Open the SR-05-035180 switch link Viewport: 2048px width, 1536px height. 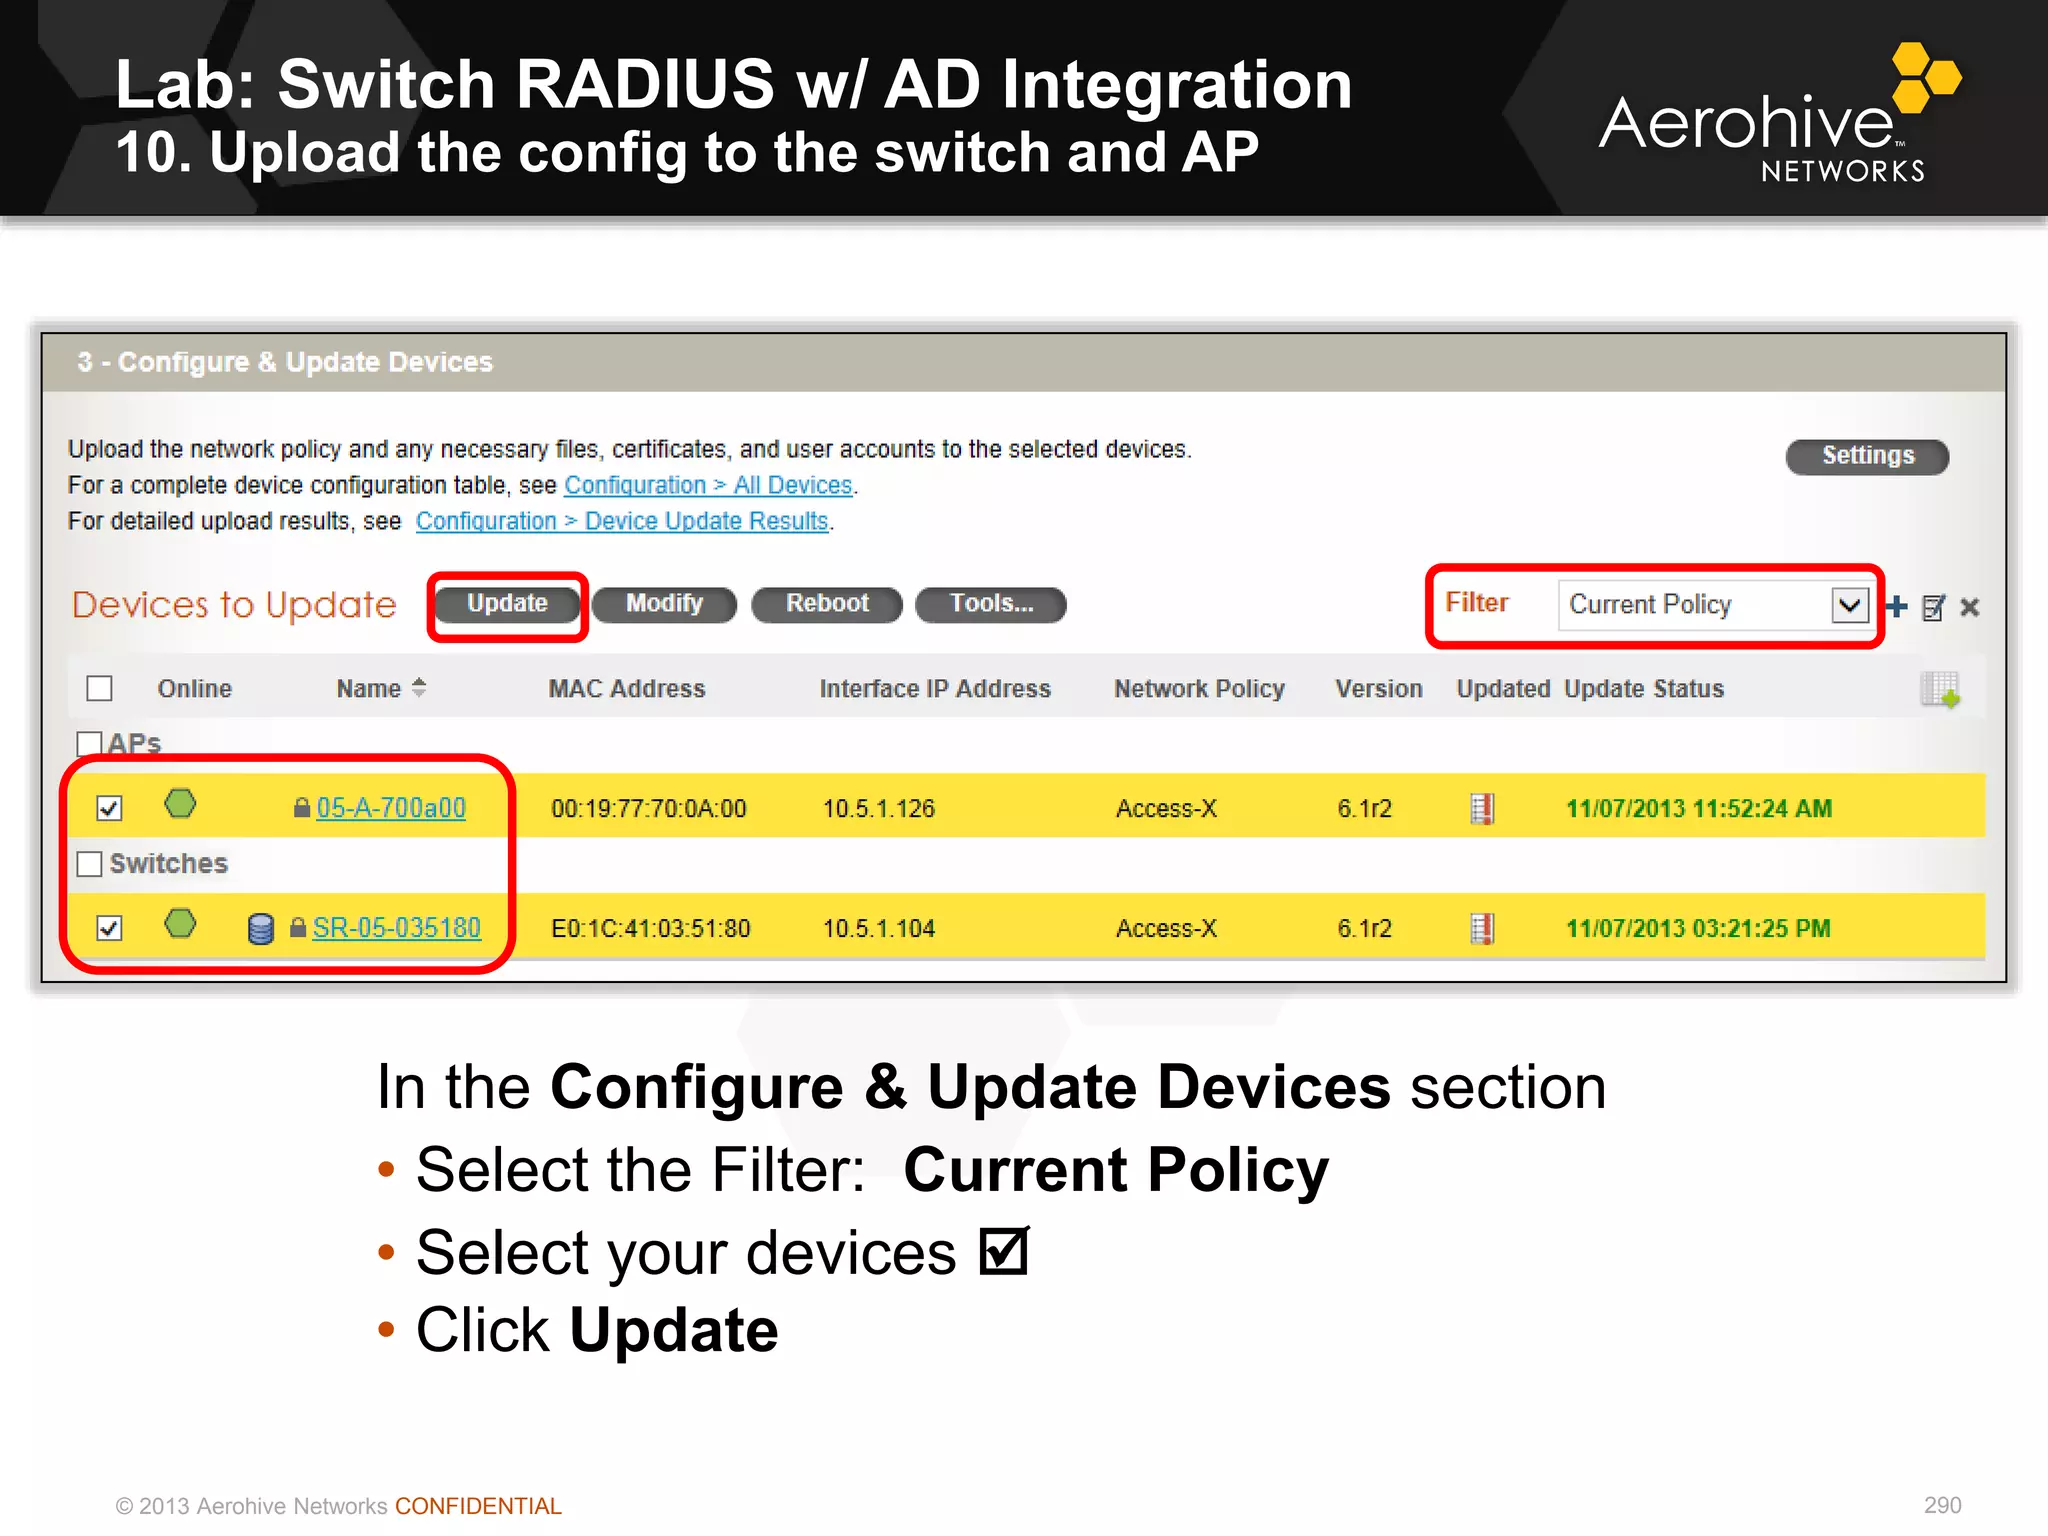click(x=397, y=927)
